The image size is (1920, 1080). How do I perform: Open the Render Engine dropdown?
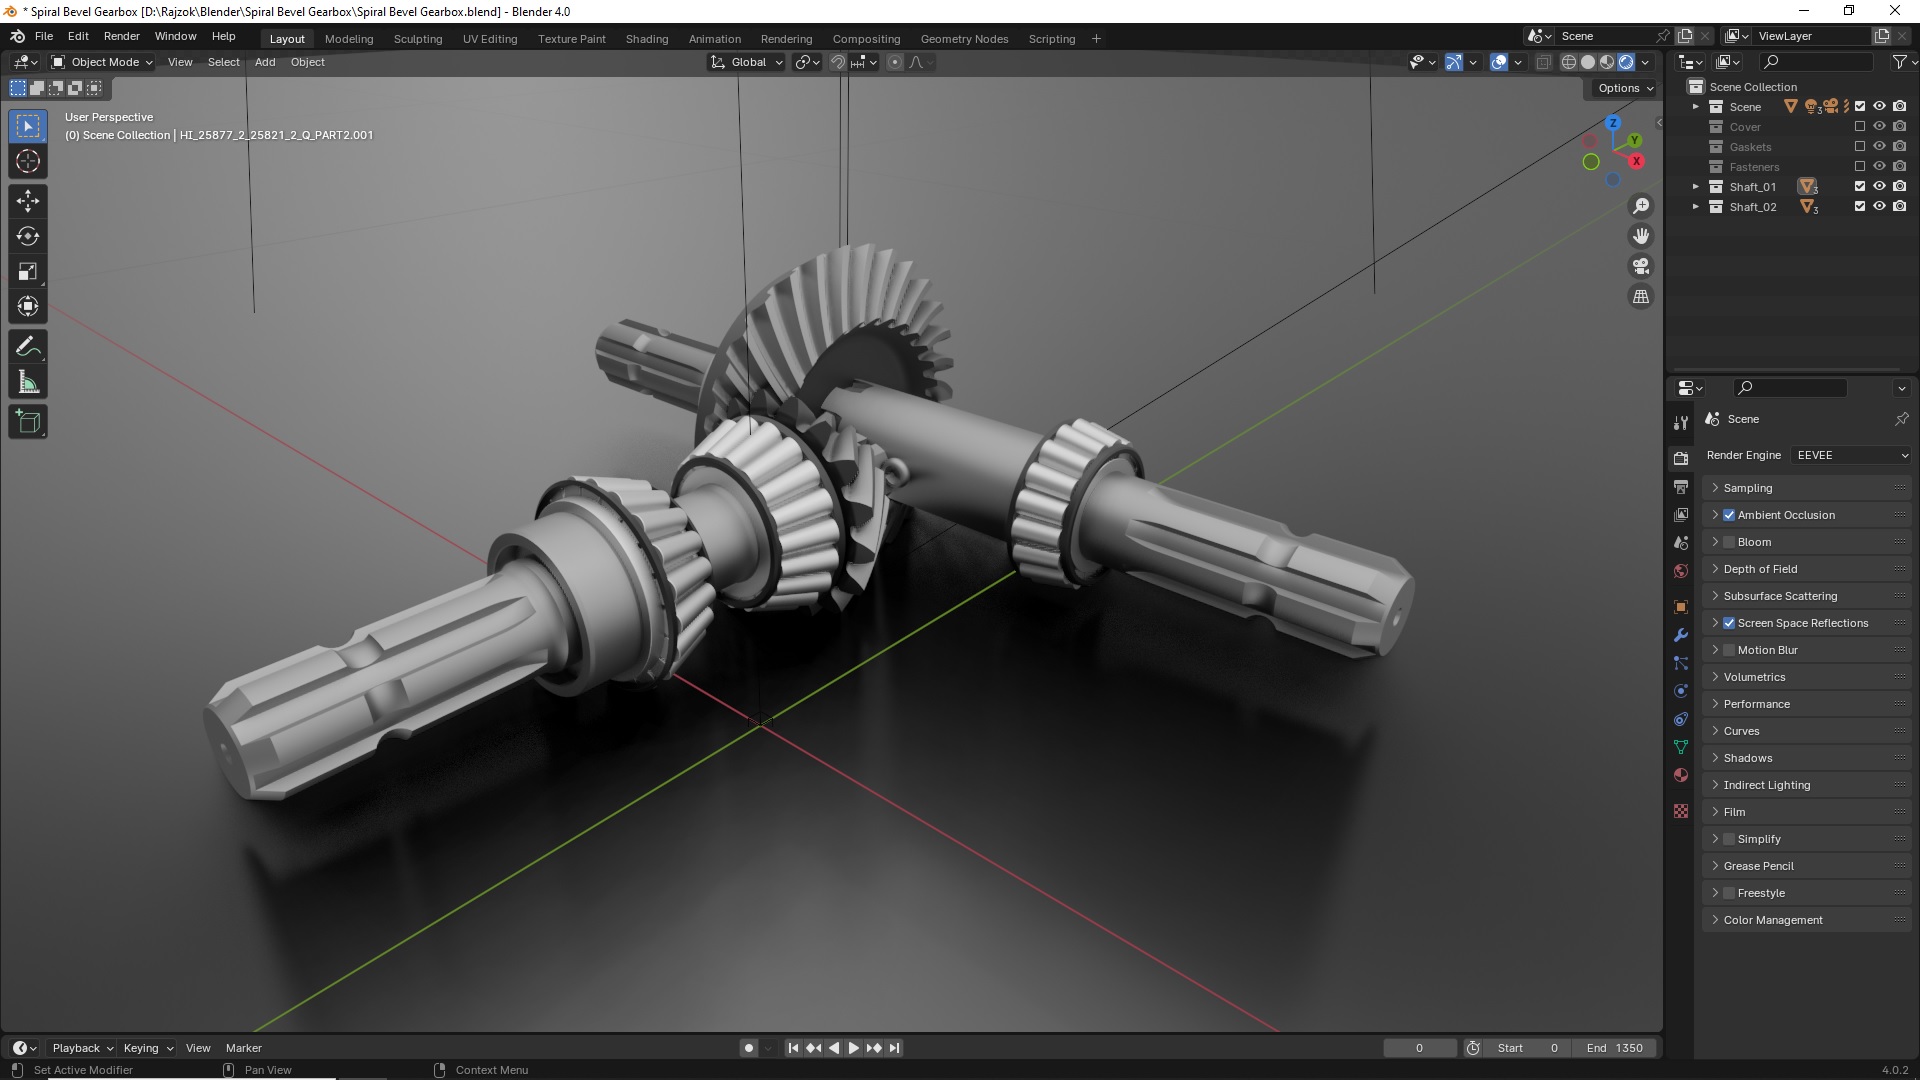1851,455
